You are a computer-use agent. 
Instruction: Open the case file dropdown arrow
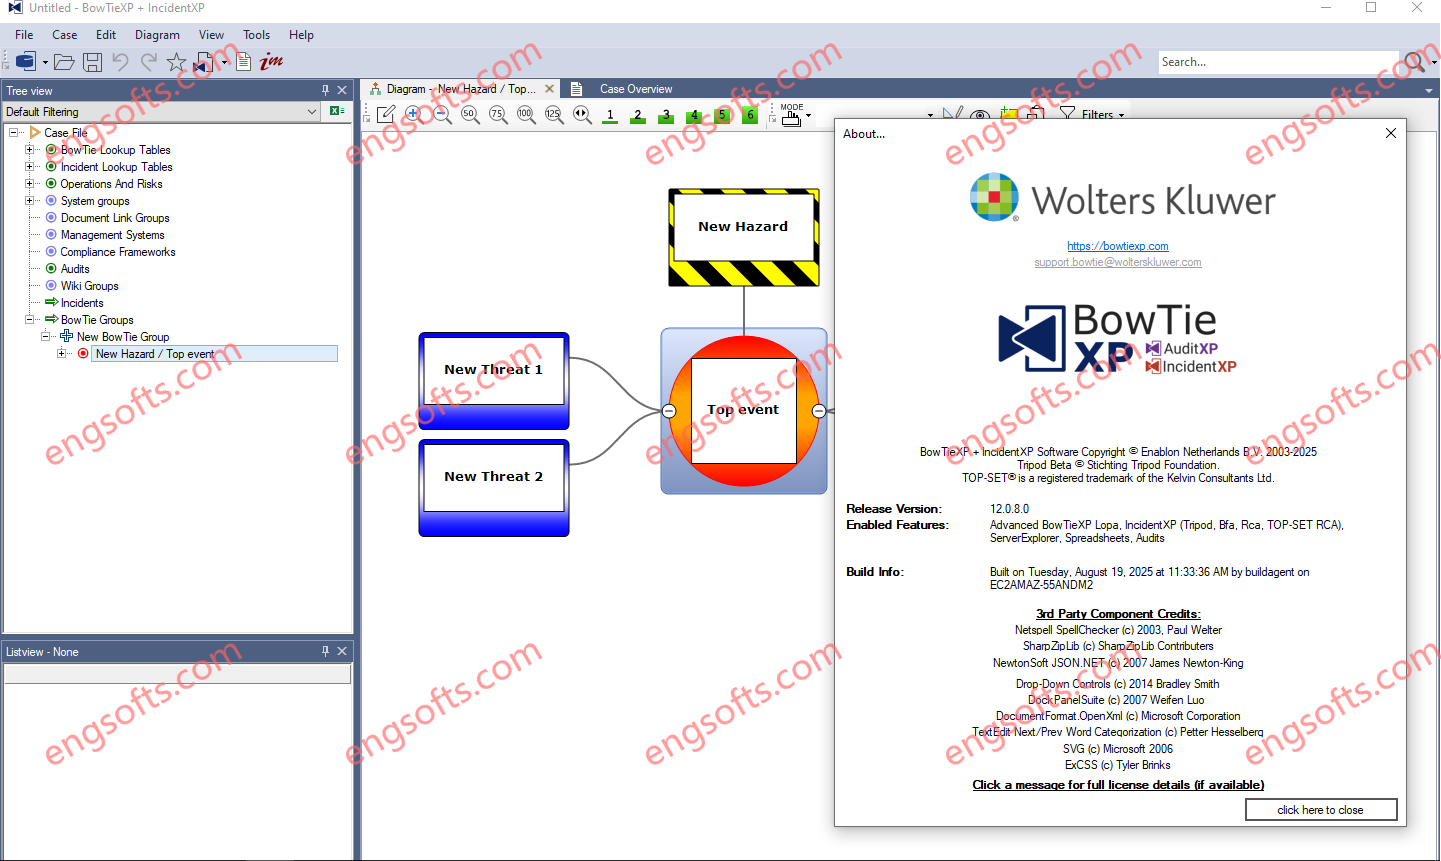(x=45, y=62)
